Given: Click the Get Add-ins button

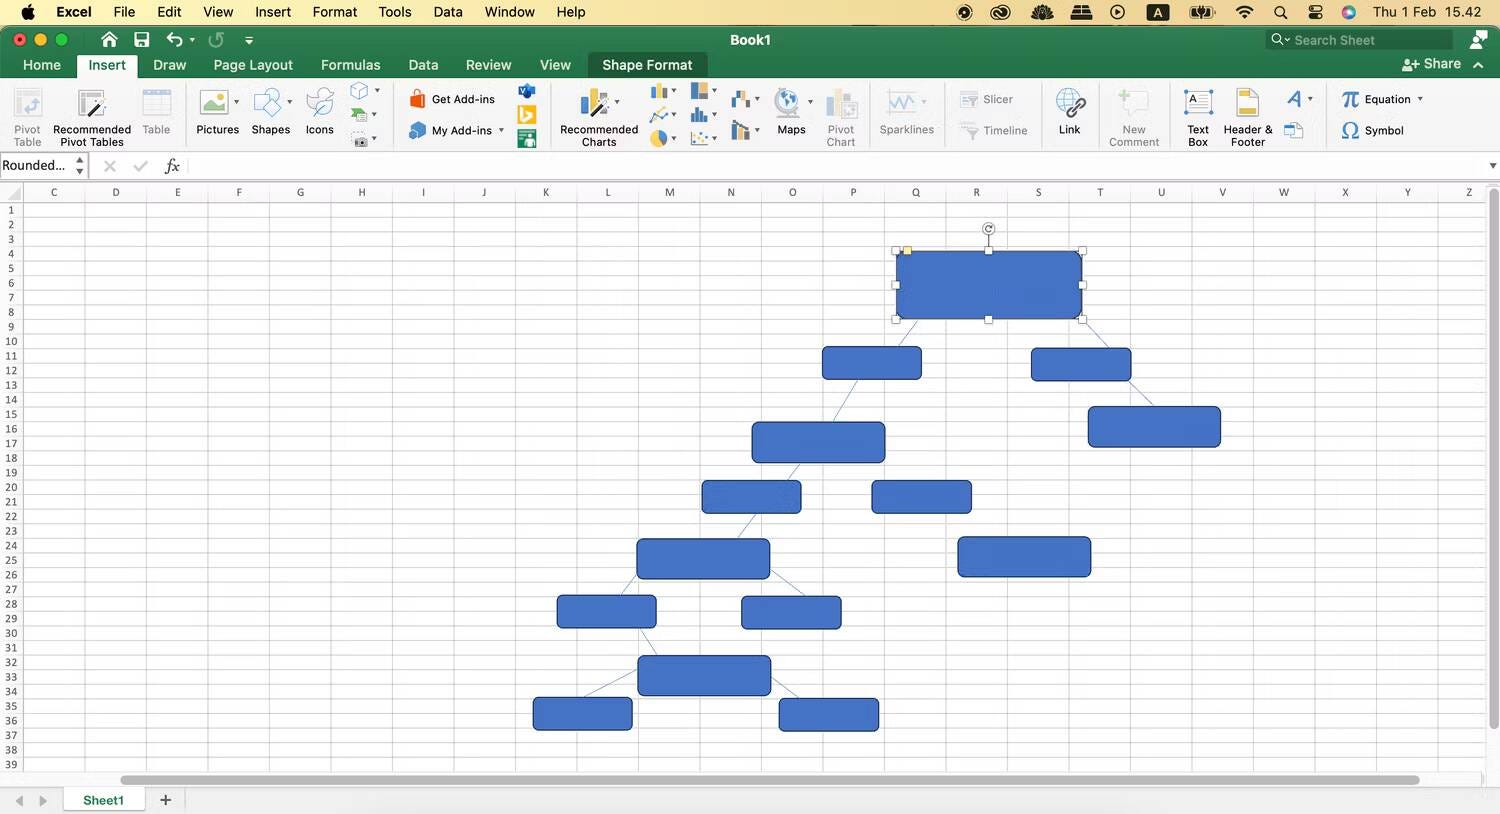Looking at the screenshot, I should 455,99.
